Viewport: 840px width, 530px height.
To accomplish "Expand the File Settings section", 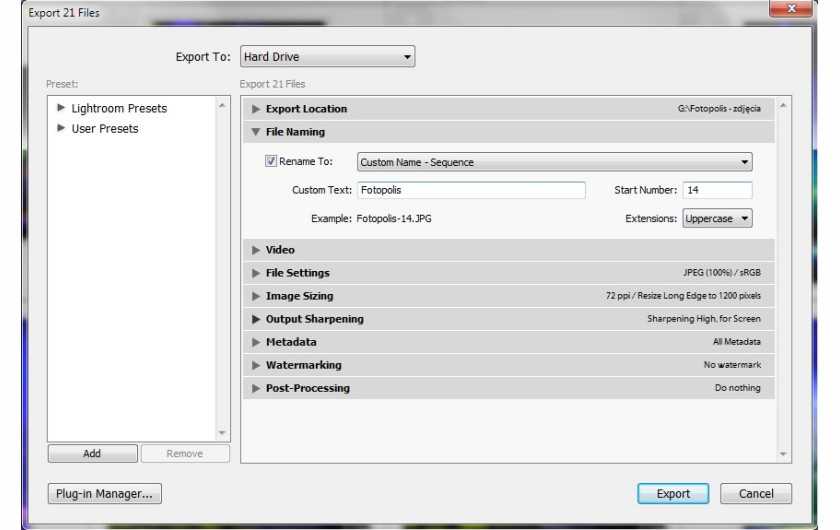I will tap(256, 273).
